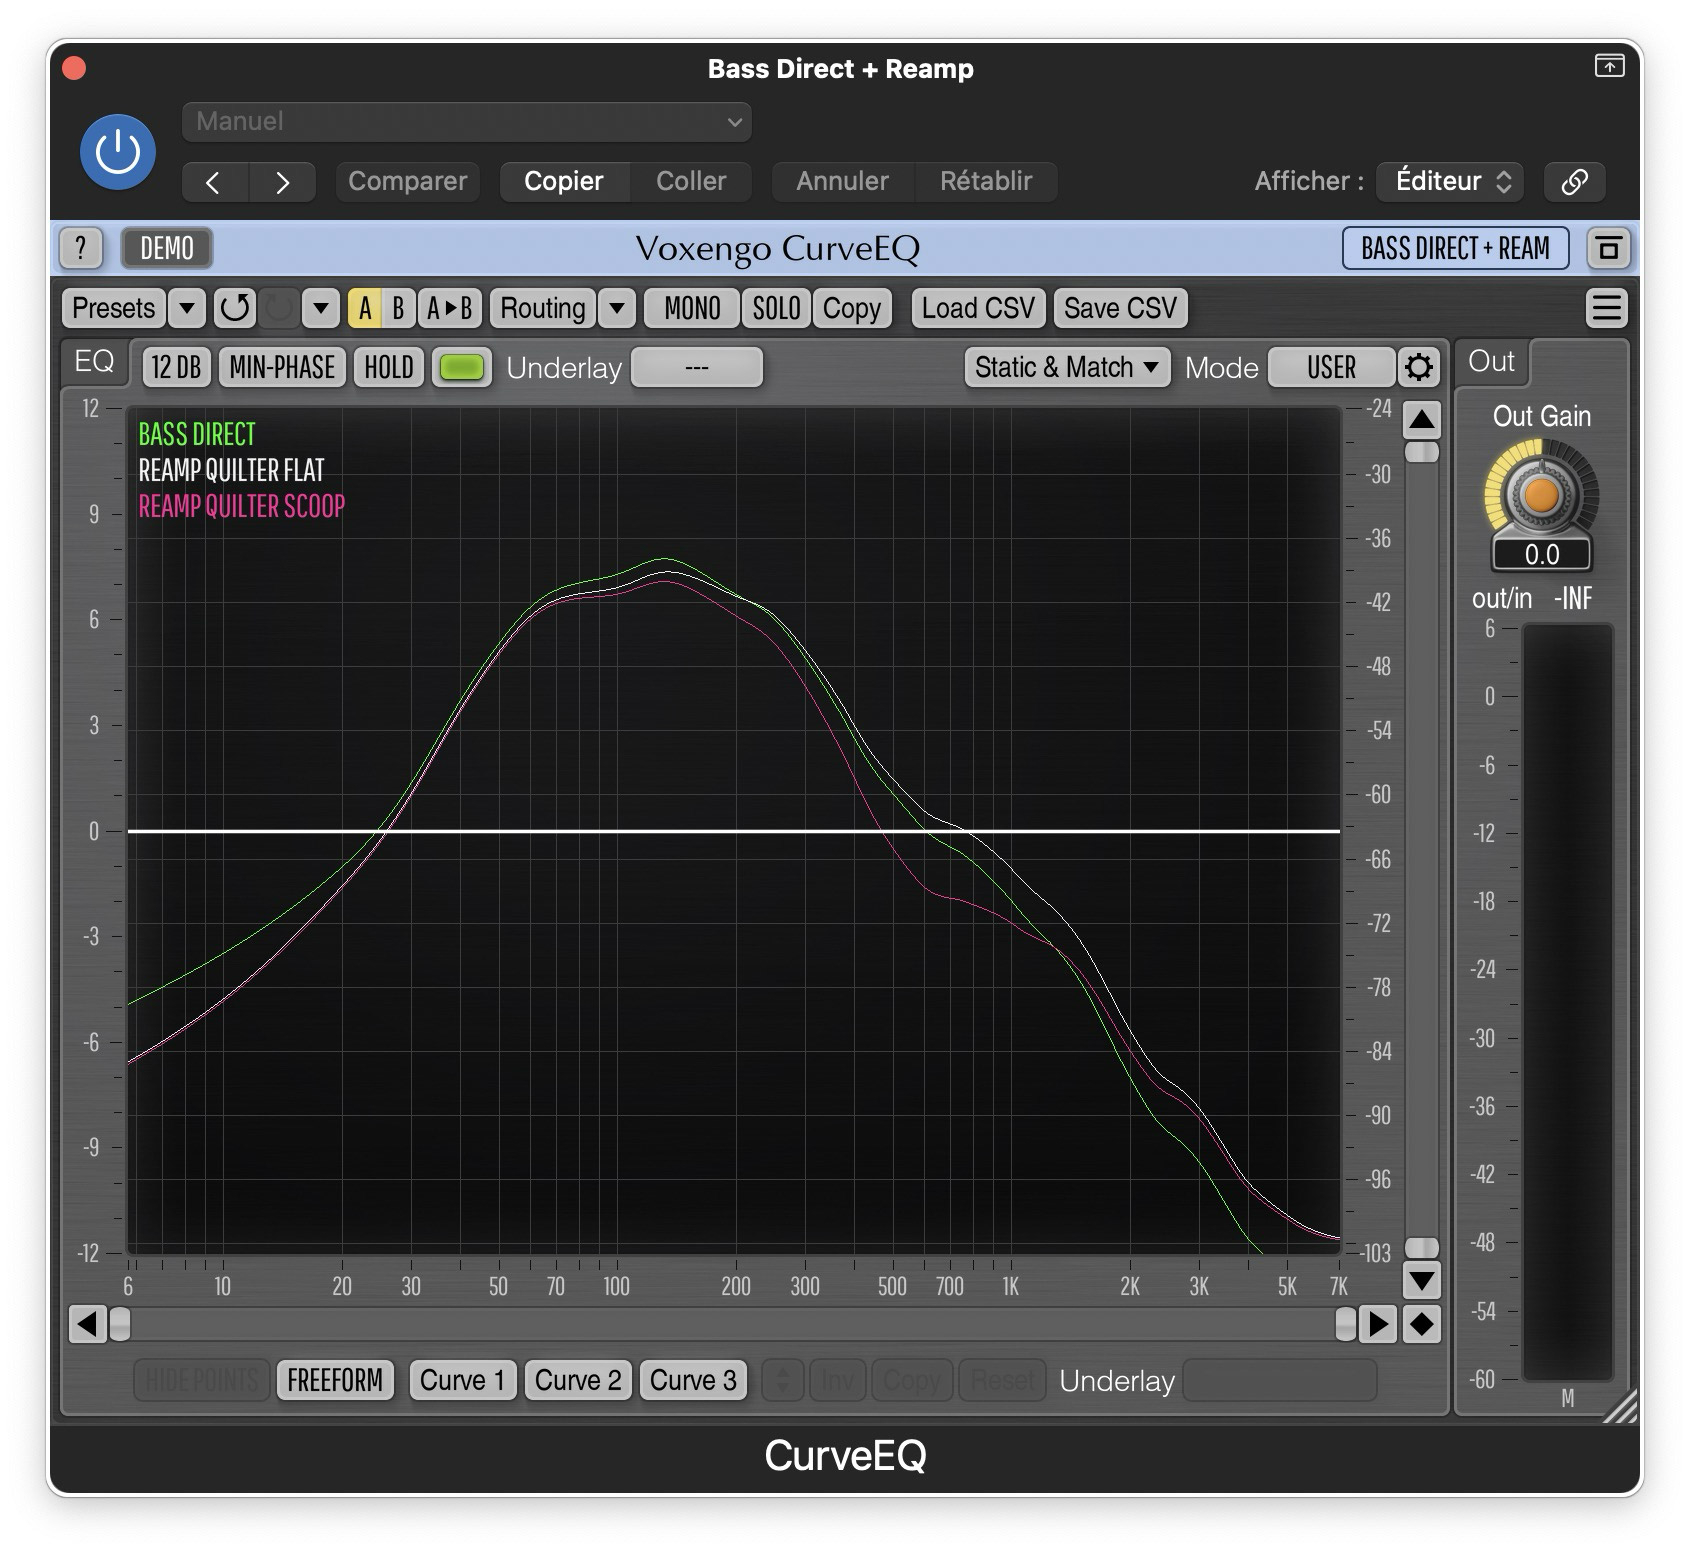Select Curve 3

(693, 1380)
